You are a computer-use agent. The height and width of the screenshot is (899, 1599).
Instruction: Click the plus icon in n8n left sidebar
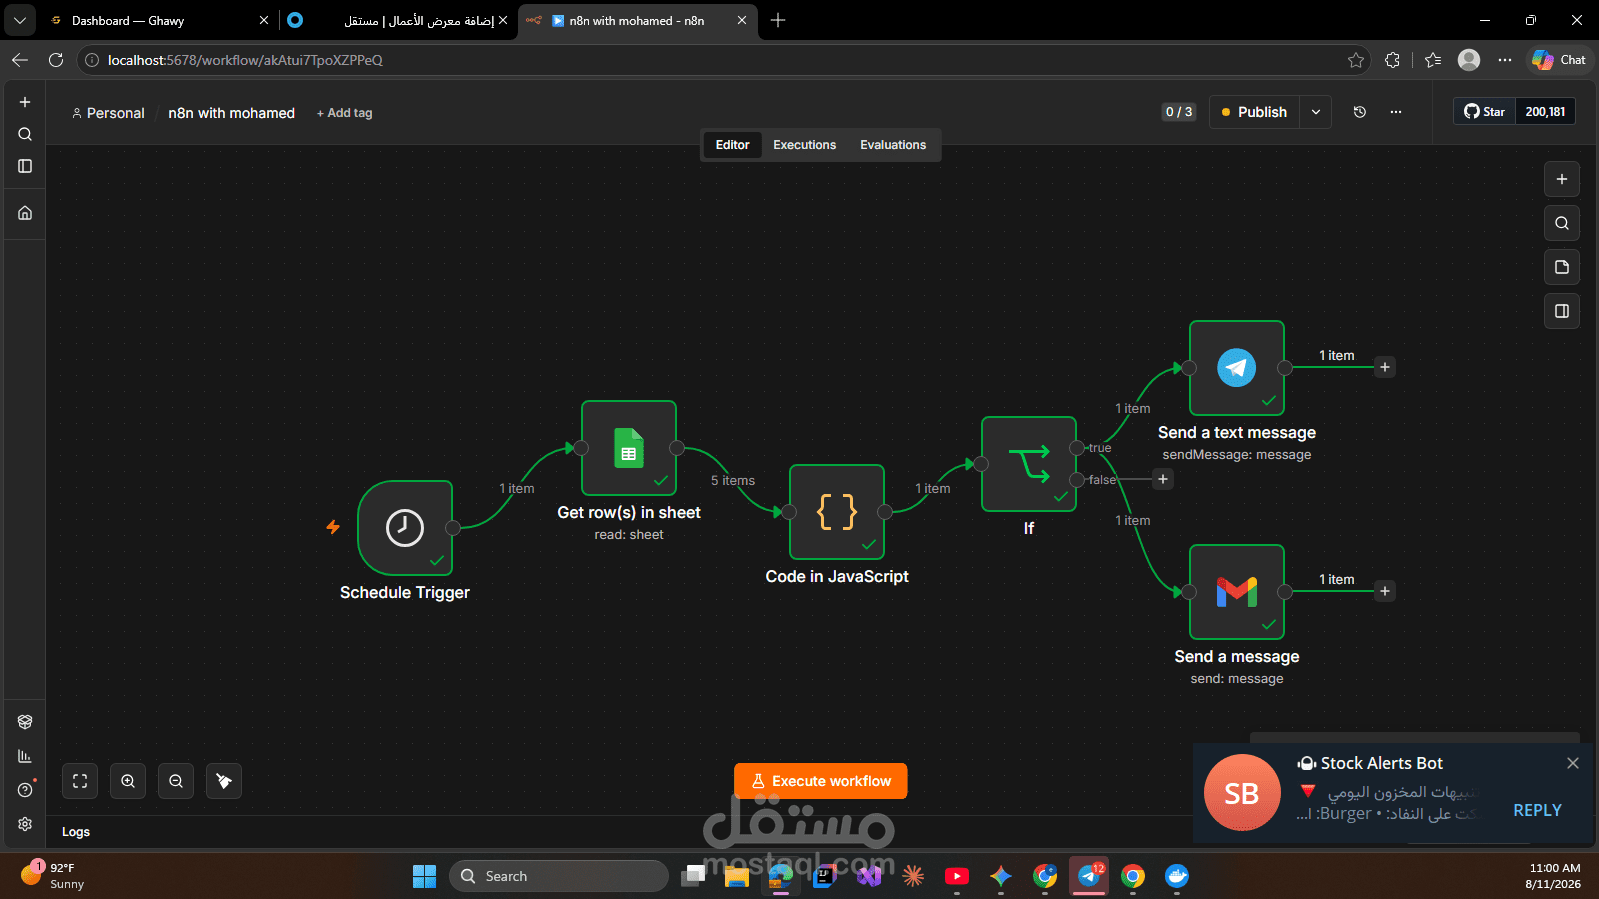(x=25, y=102)
